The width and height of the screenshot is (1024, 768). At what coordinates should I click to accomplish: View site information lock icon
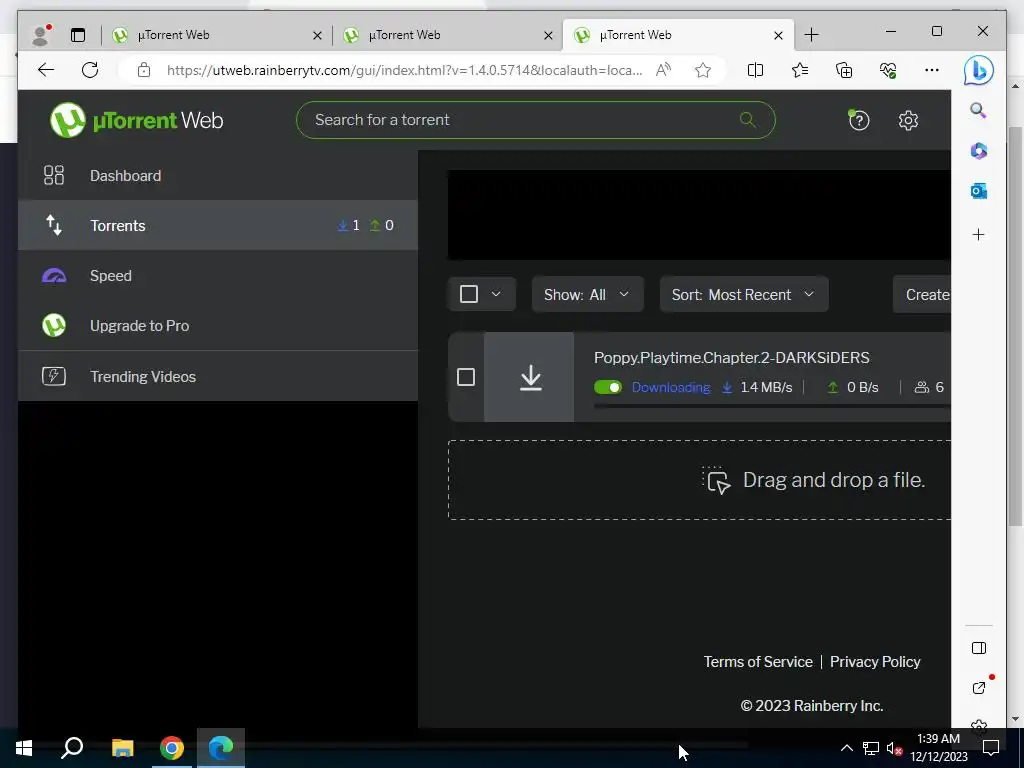[144, 70]
